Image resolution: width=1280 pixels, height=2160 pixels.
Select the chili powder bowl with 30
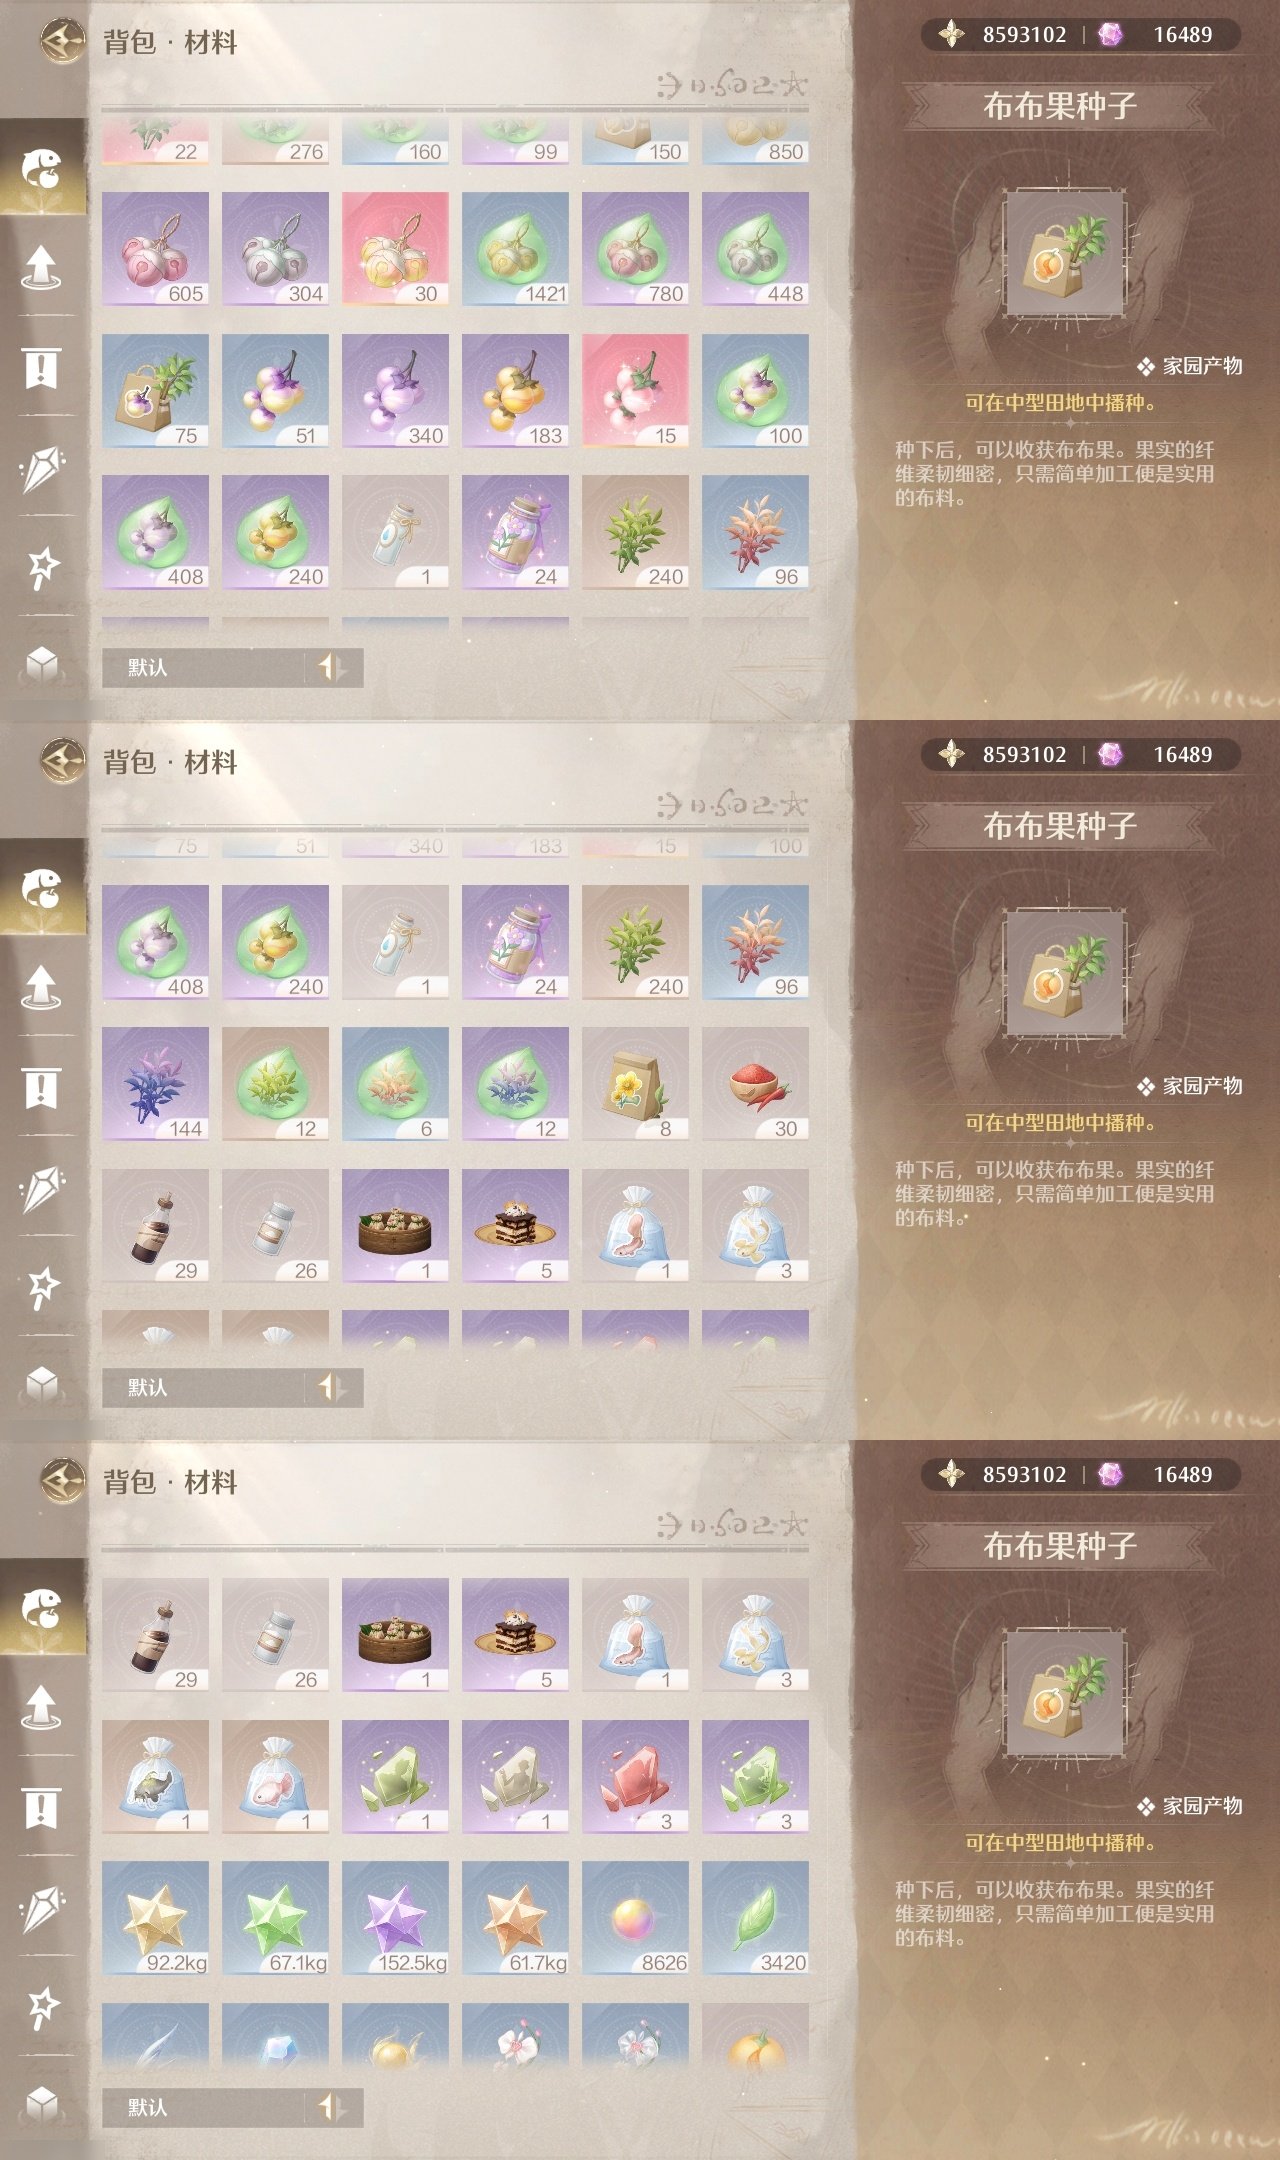point(755,1084)
